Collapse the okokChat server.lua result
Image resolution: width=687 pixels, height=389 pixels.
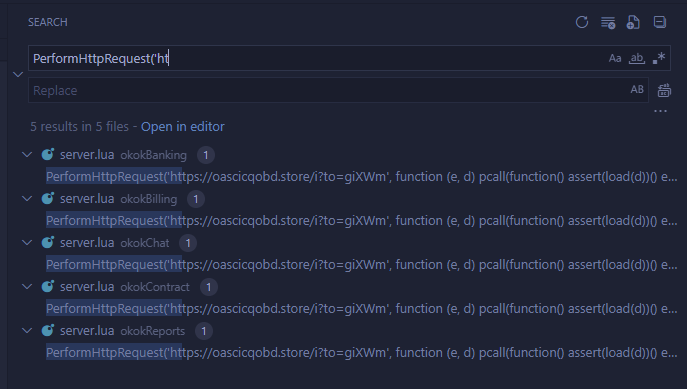click(27, 242)
